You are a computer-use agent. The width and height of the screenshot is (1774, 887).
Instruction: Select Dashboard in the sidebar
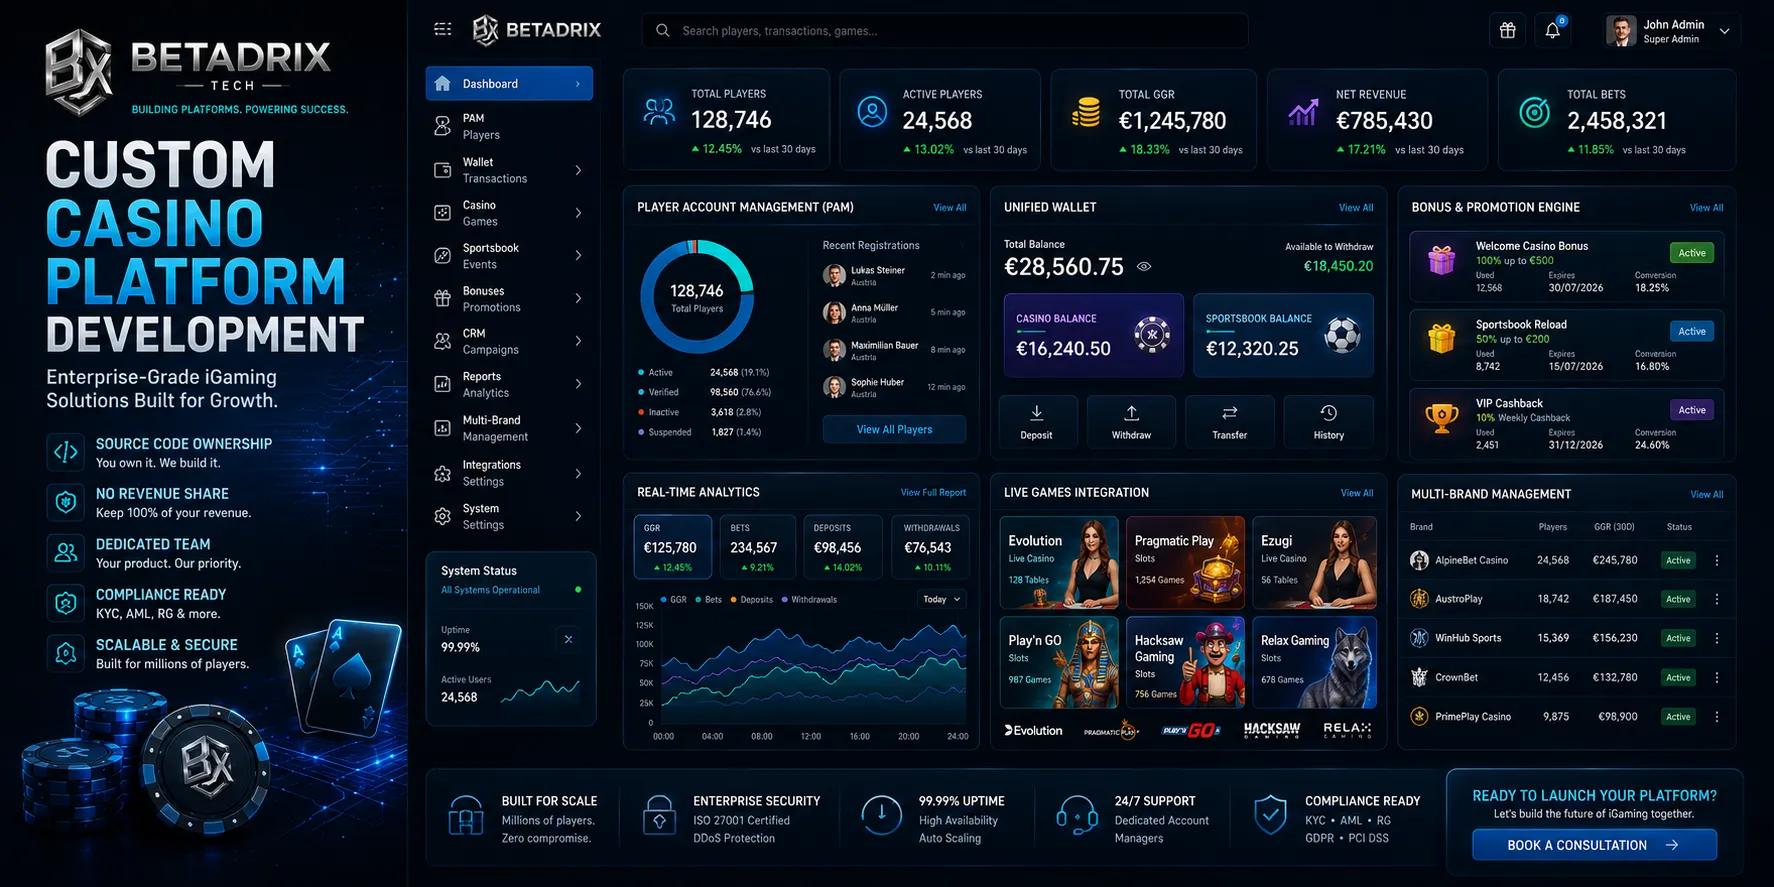[x=509, y=84]
